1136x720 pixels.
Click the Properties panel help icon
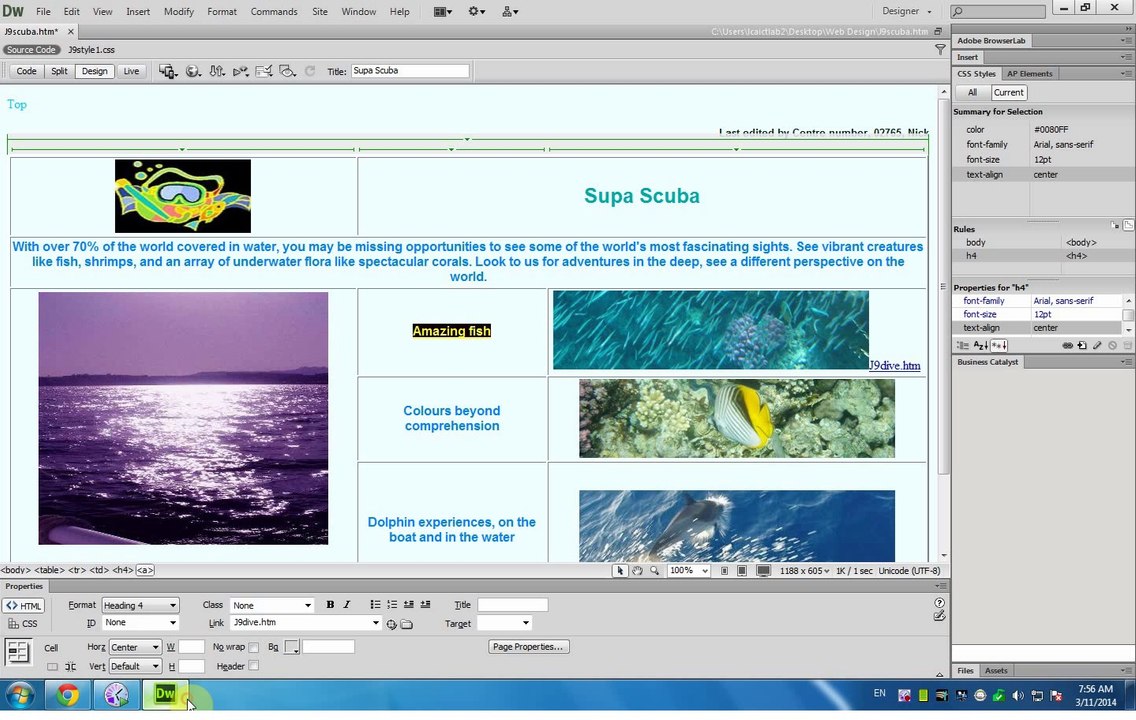[x=940, y=603]
